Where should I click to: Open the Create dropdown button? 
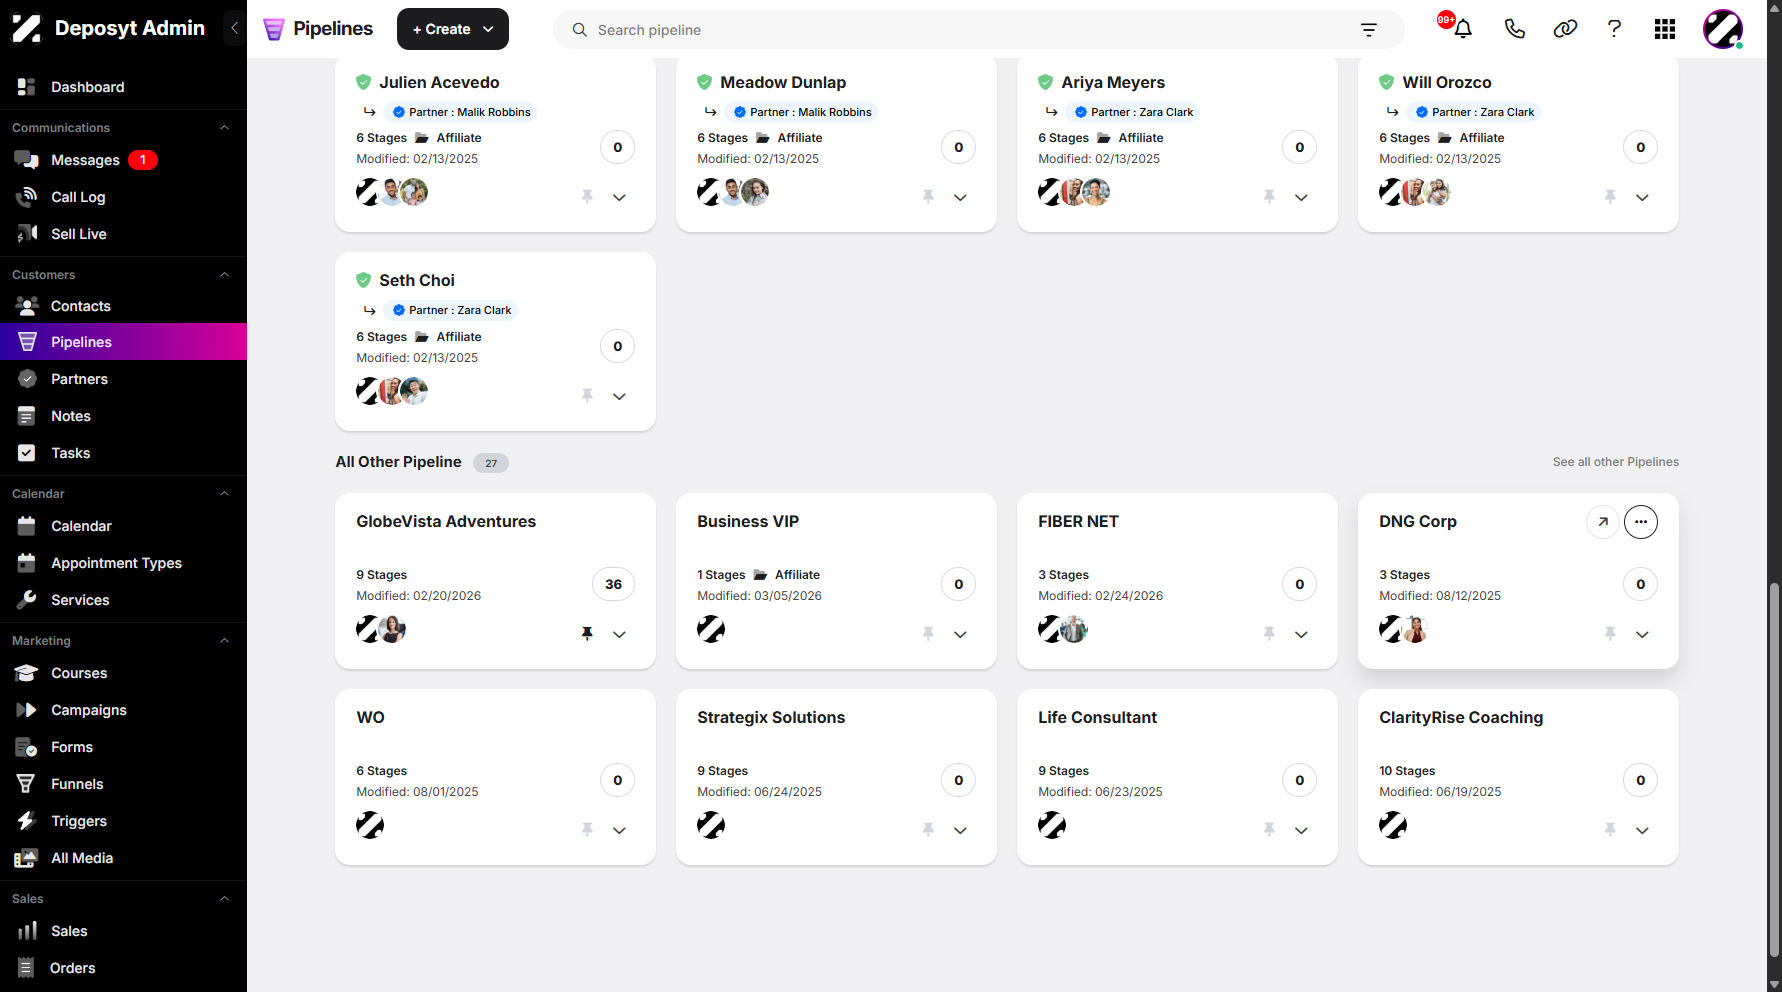453,29
